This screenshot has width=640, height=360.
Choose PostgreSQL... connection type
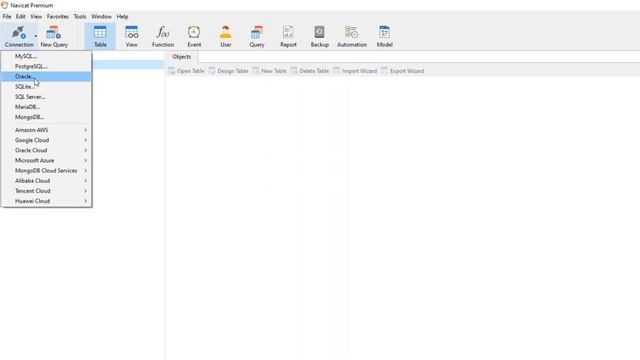pos(46,66)
